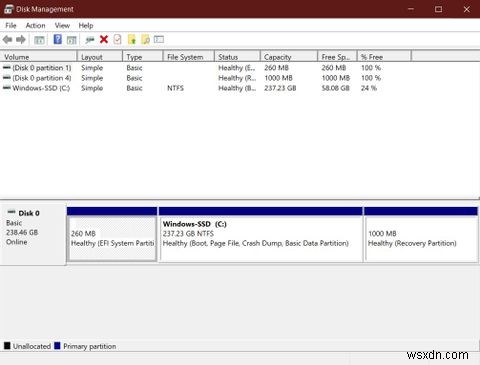The height and width of the screenshot is (365, 480).
Task: Click the Disk 0 Basic 238.46 GB header panel
Action: [x=33, y=234]
